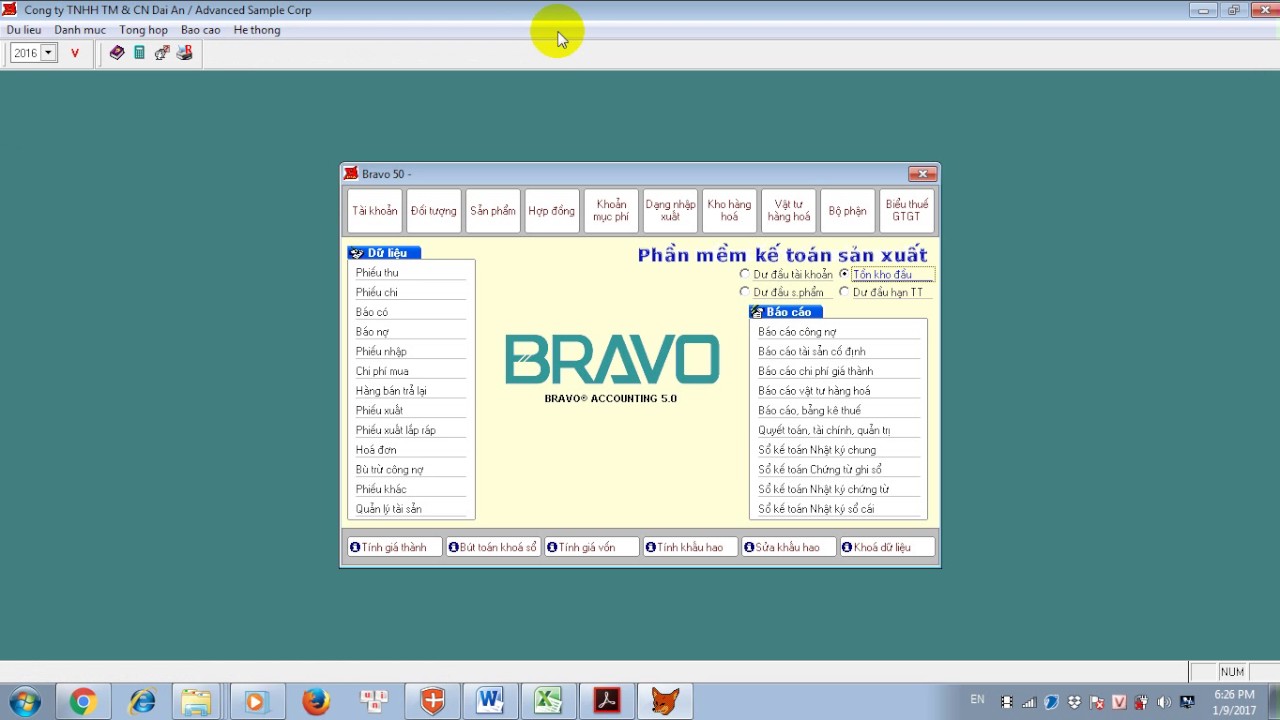Click the Khoản mục phí button
1280x720 pixels.
pyautogui.click(x=611, y=211)
